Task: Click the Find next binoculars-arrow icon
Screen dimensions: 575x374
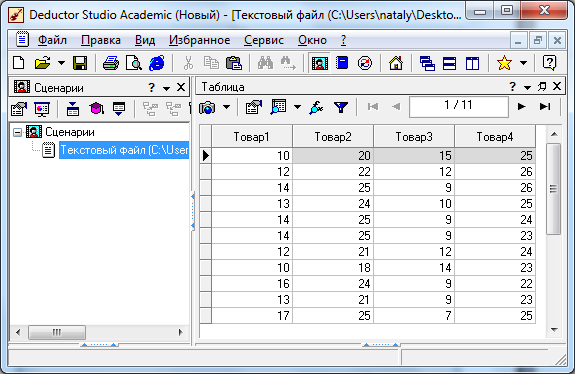Action: (288, 63)
